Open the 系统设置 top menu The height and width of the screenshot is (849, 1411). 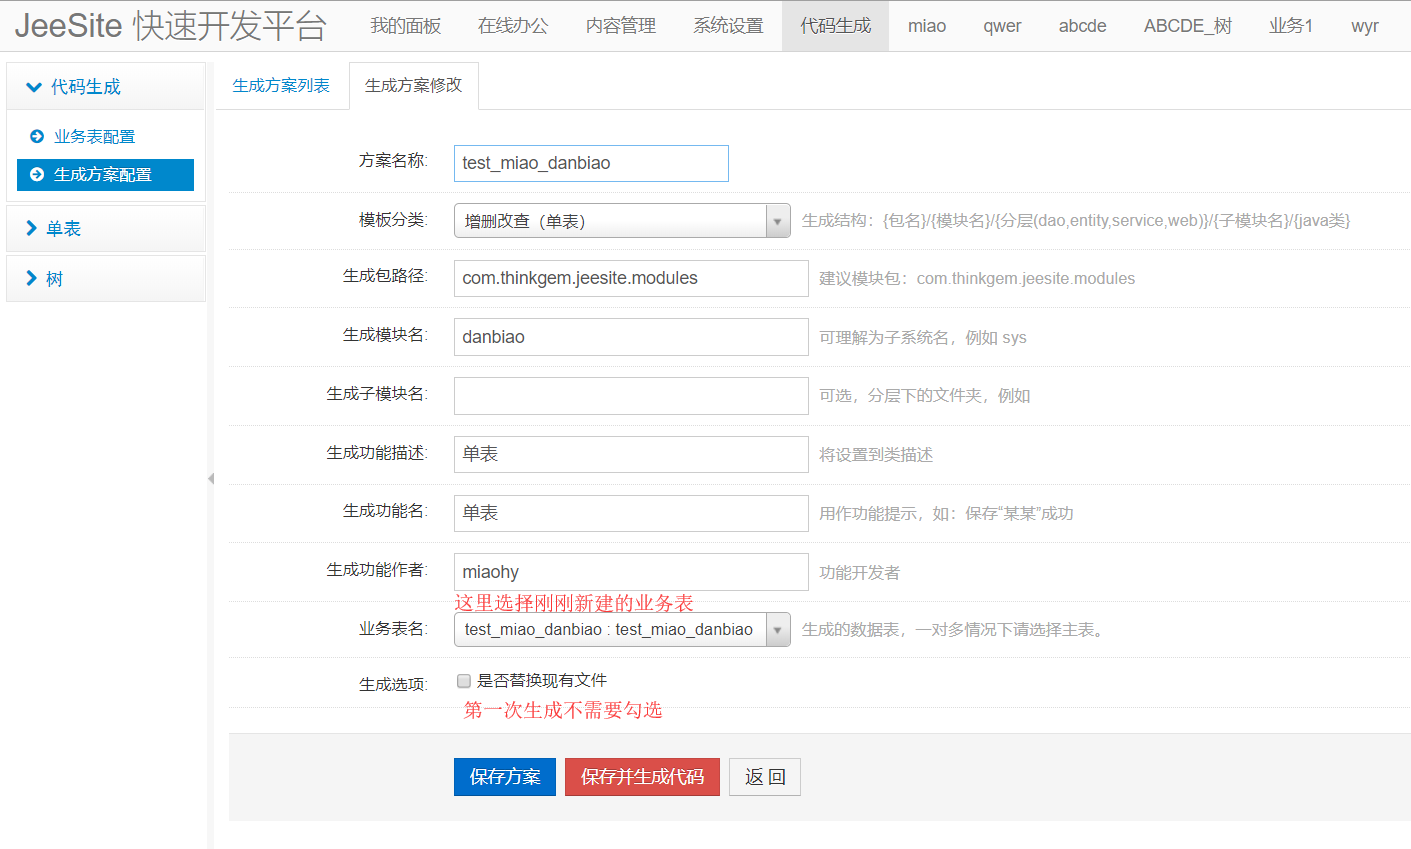tap(728, 26)
